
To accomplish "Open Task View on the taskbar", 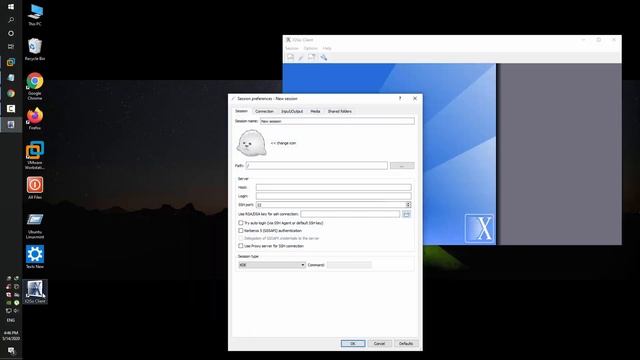I will tap(11, 47).
